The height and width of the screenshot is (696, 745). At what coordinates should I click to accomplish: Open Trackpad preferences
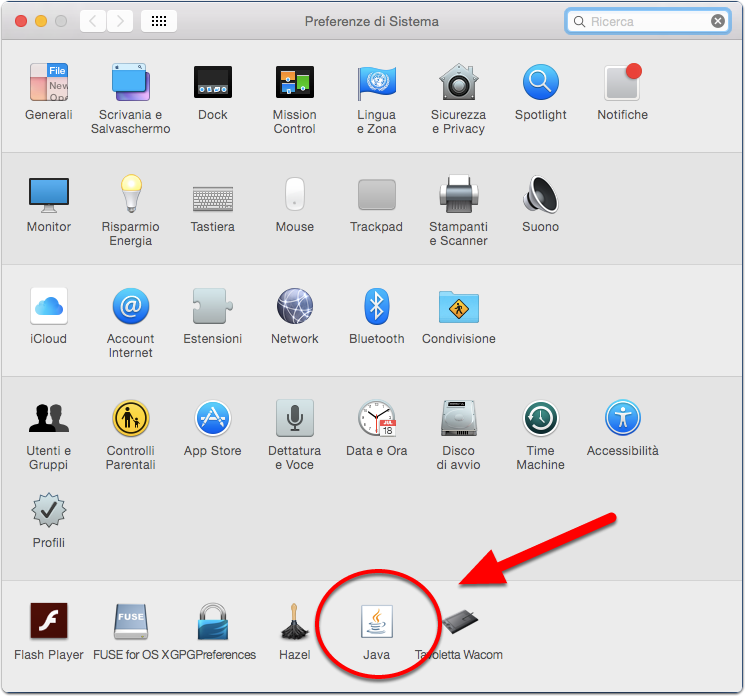[377, 195]
